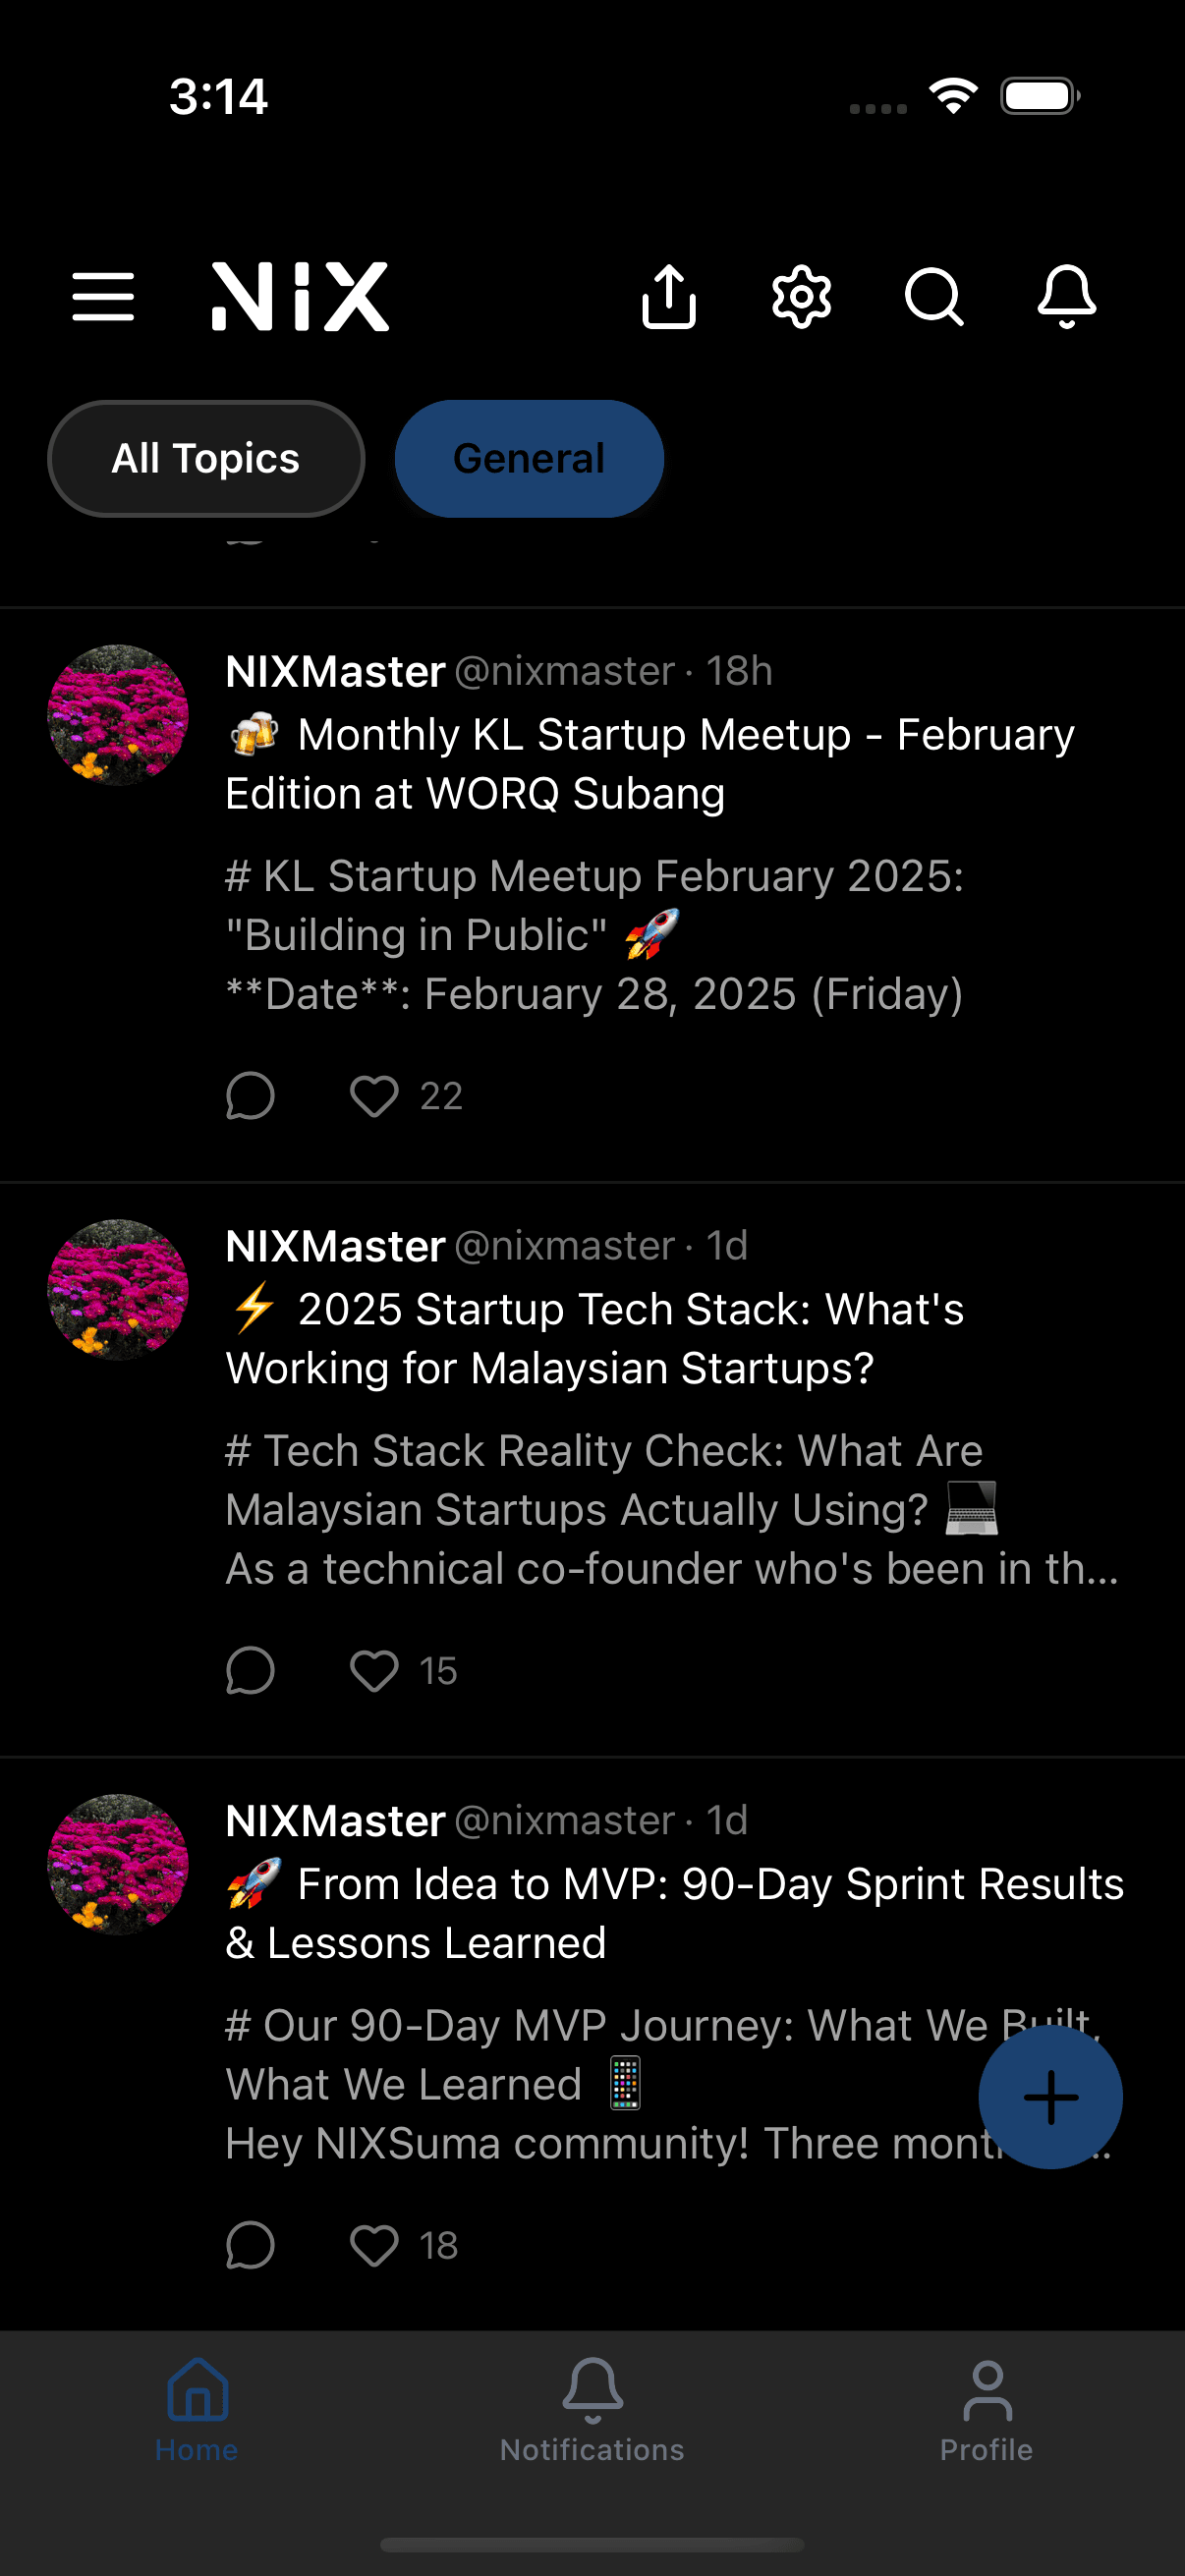Reply to the KL Startup Meetup post

point(250,1096)
